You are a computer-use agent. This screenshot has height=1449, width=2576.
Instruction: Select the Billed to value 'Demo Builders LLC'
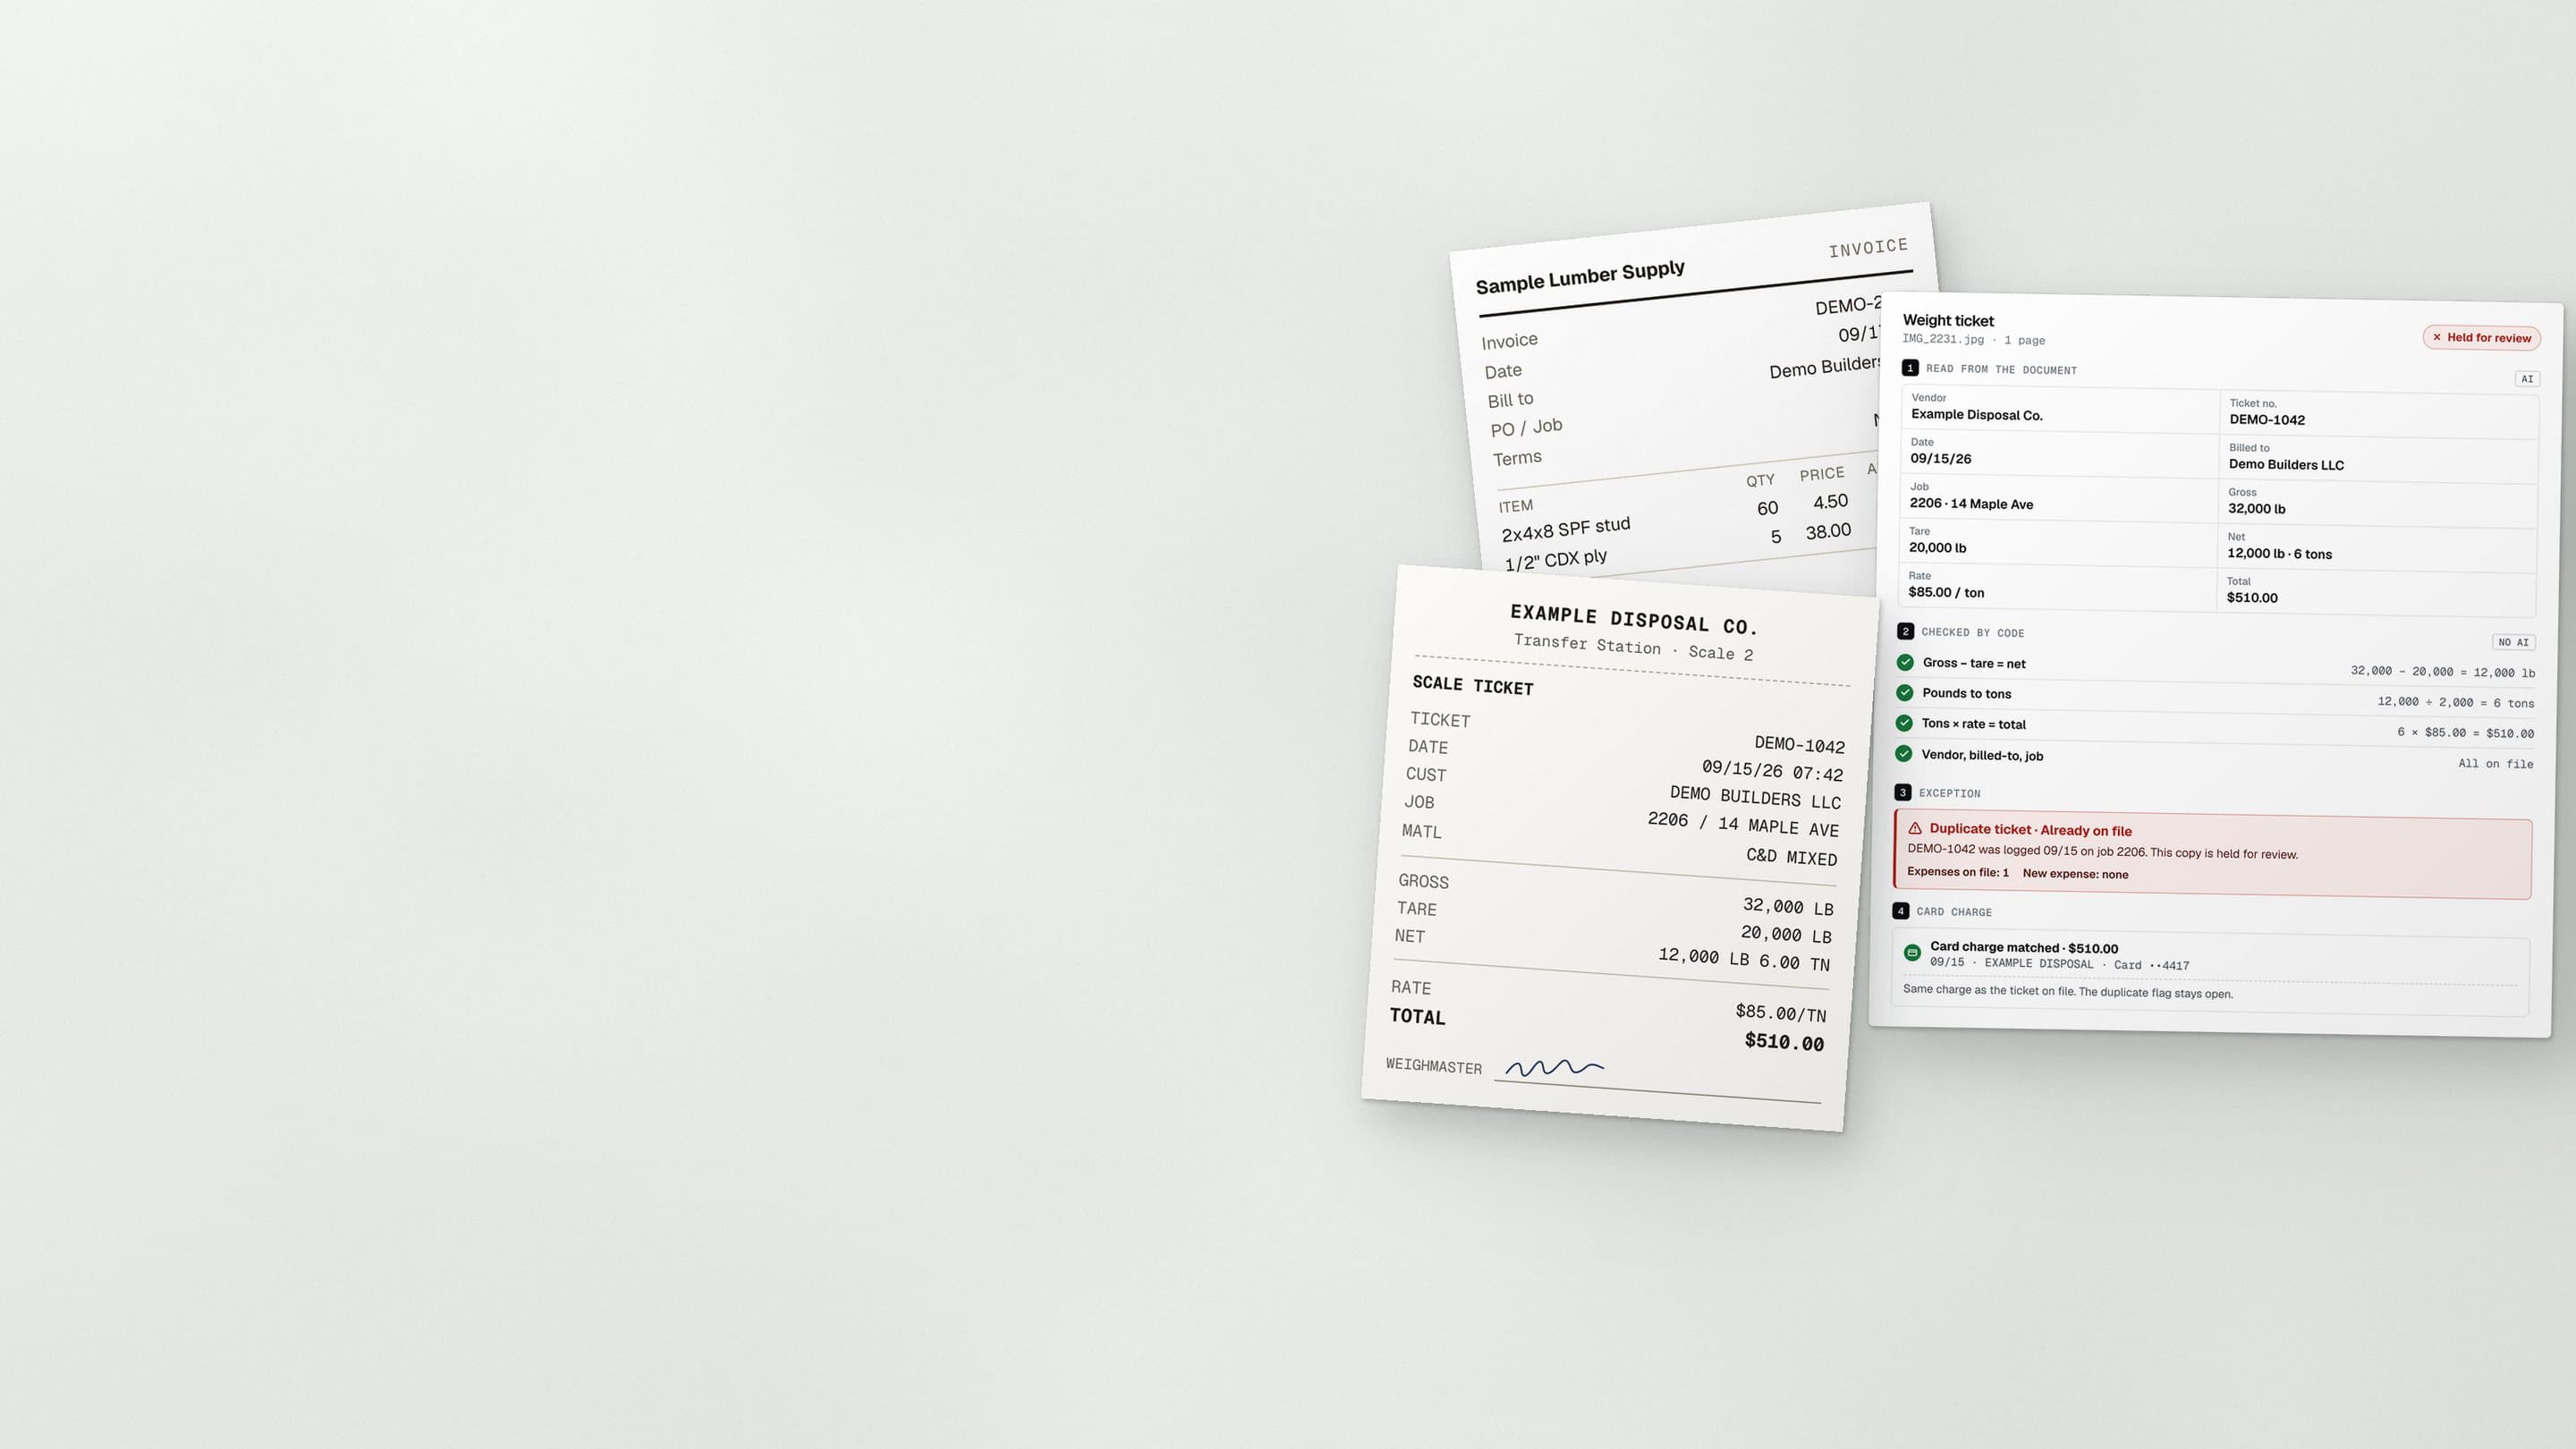coord(2286,464)
